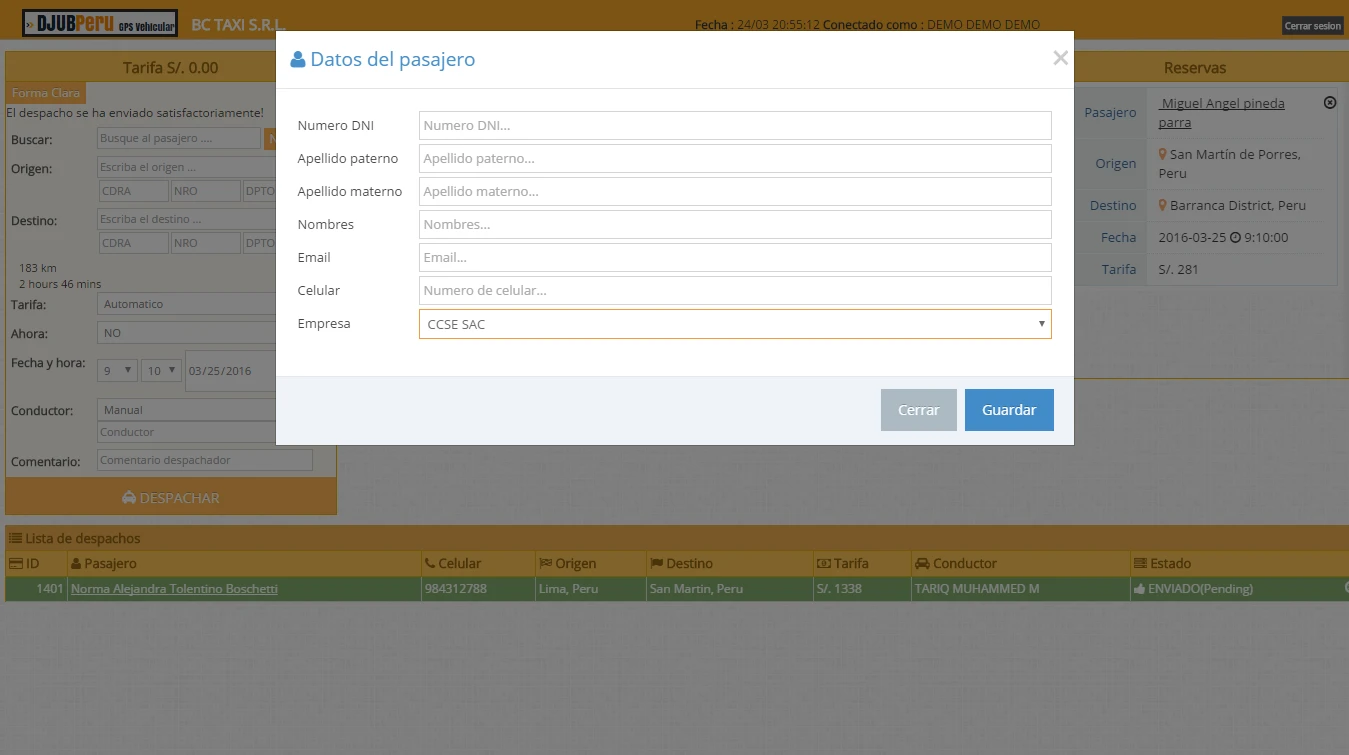Image resolution: width=1349 pixels, height=755 pixels.
Task: Click the clock icon in the reservation Fecha
Action: click(x=1235, y=238)
